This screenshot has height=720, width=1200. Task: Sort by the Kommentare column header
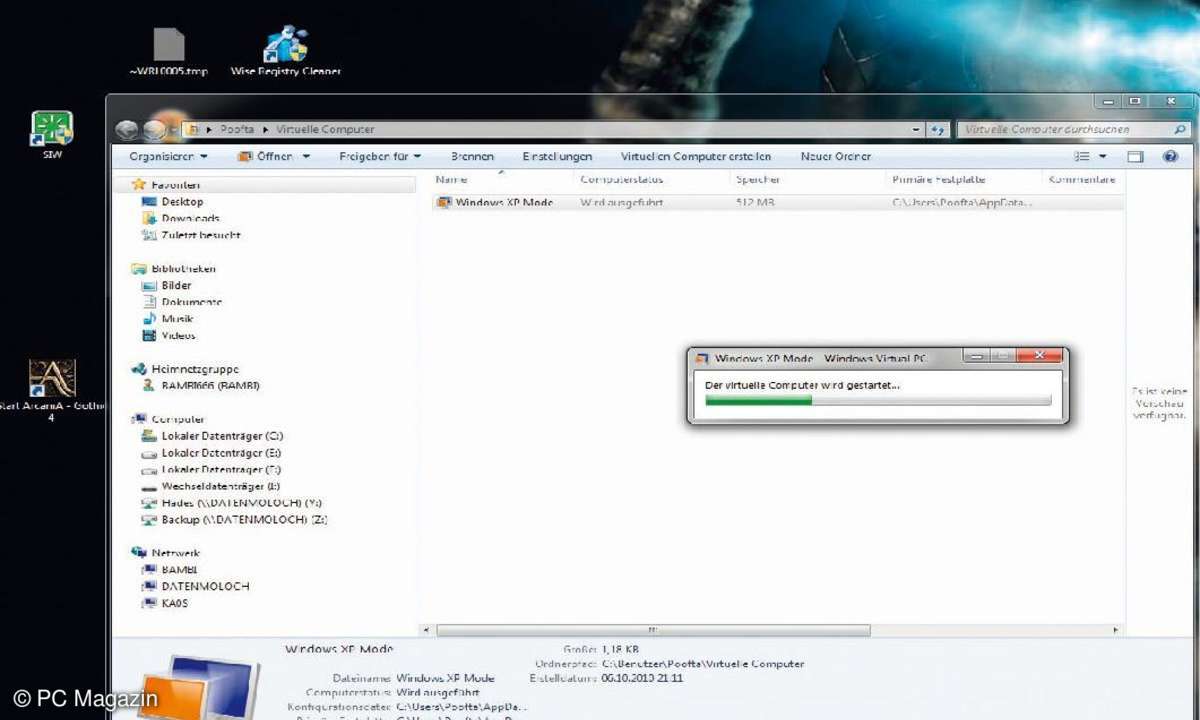pyautogui.click(x=1082, y=180)
